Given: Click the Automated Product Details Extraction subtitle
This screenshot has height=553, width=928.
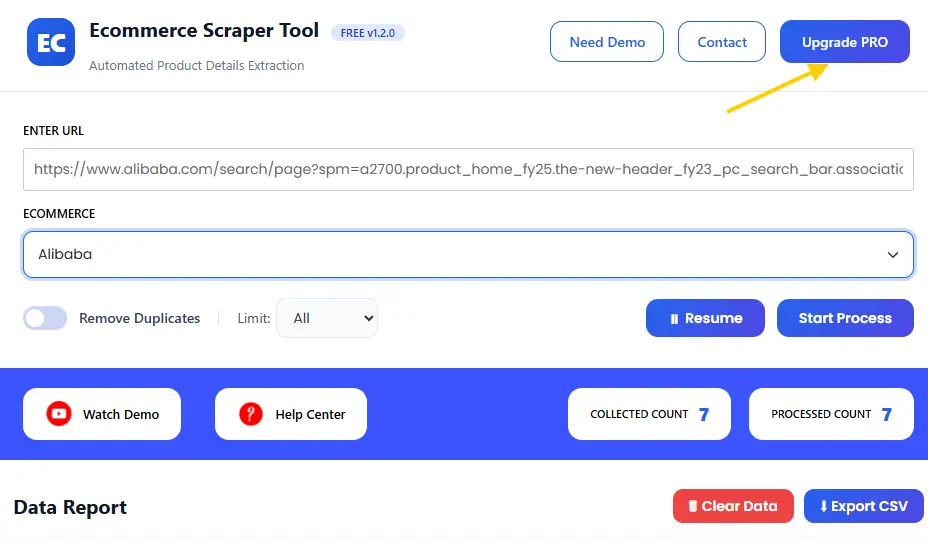Looking at the screenshot, I should point(196,66).
